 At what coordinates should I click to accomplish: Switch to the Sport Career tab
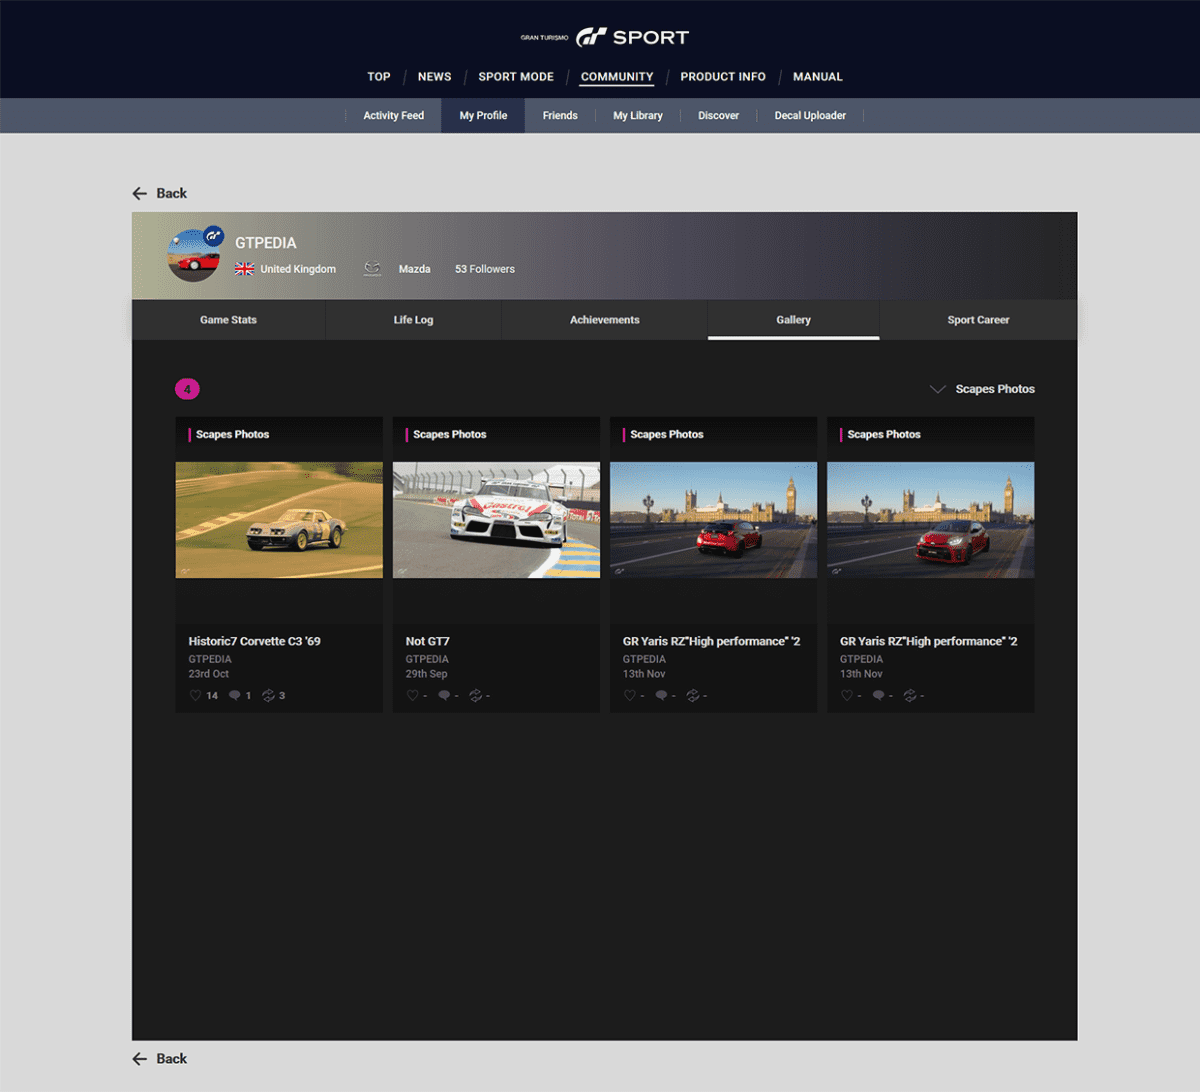[x=978, y=320]
